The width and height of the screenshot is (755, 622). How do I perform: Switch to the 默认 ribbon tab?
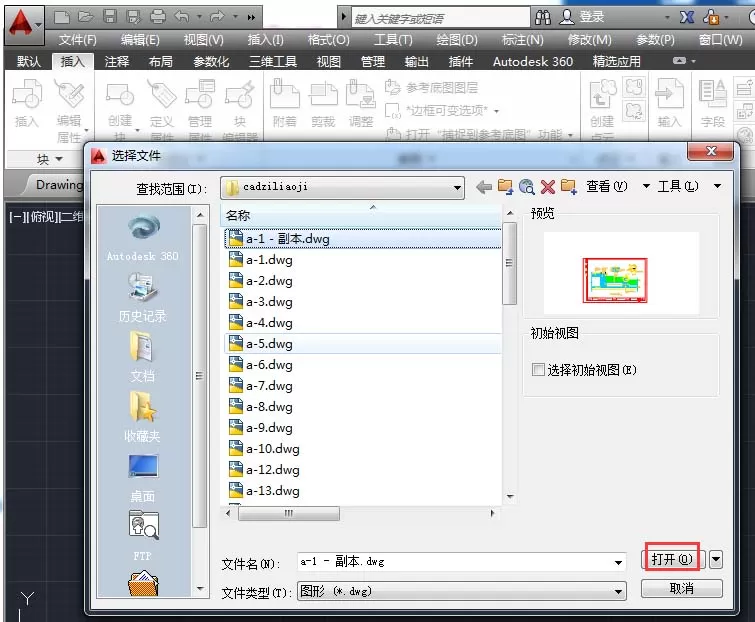click(28, 62)
